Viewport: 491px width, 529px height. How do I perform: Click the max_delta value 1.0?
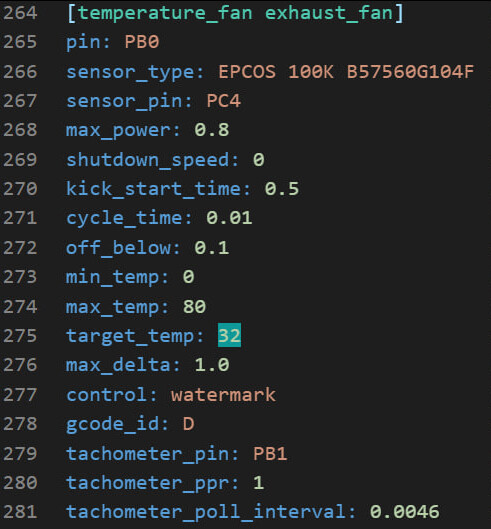coord(212,365)
